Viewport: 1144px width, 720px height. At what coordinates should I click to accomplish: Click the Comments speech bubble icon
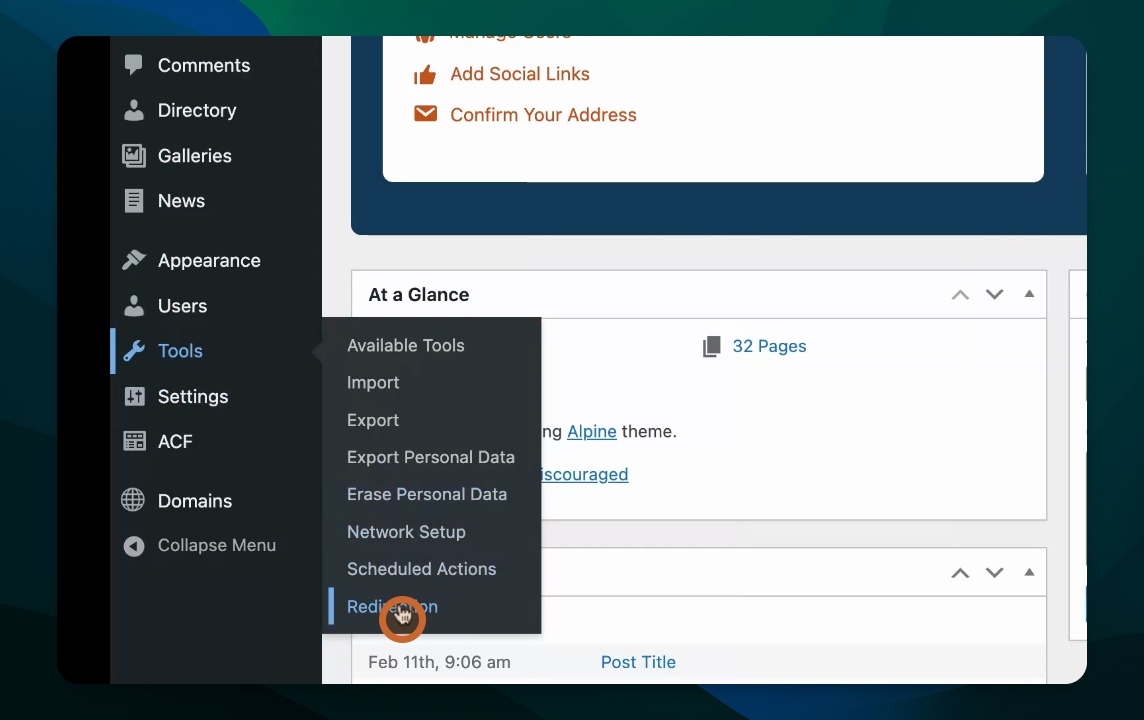click(134, 65)
